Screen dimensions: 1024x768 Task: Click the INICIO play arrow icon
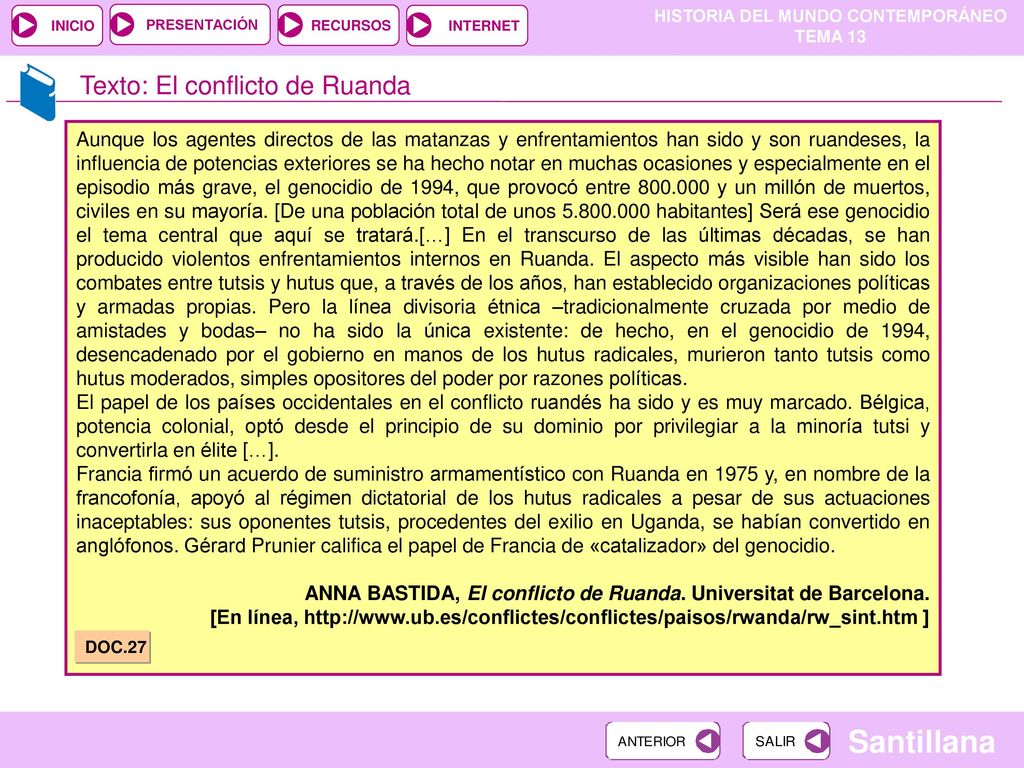[x=25, y=25]
